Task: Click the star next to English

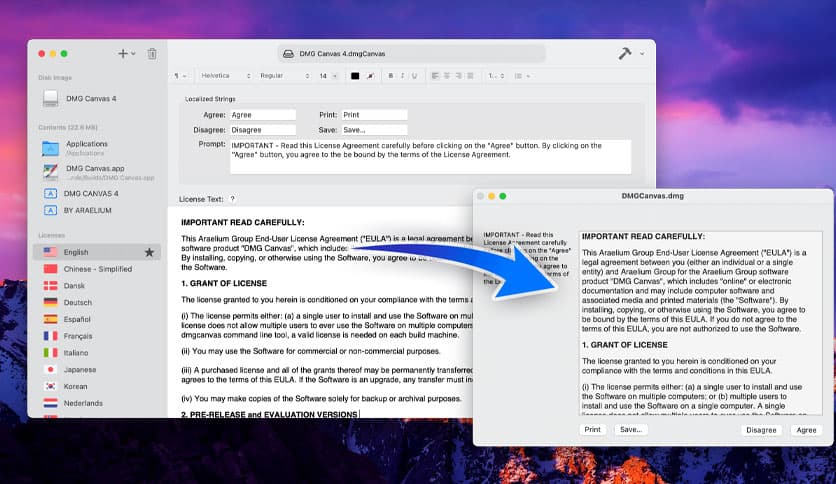Action: point(149,252)
